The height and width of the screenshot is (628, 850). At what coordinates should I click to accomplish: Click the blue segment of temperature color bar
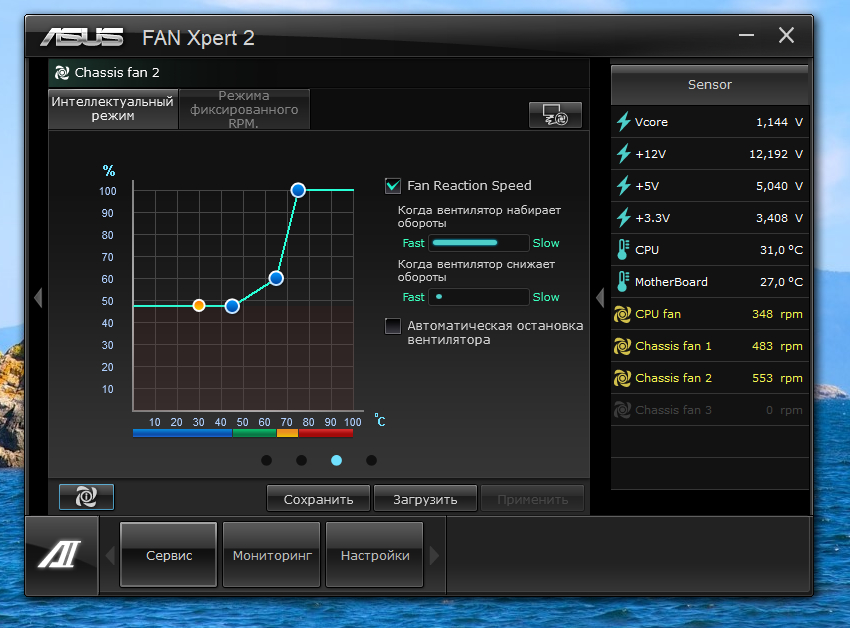tap(183, 433)
